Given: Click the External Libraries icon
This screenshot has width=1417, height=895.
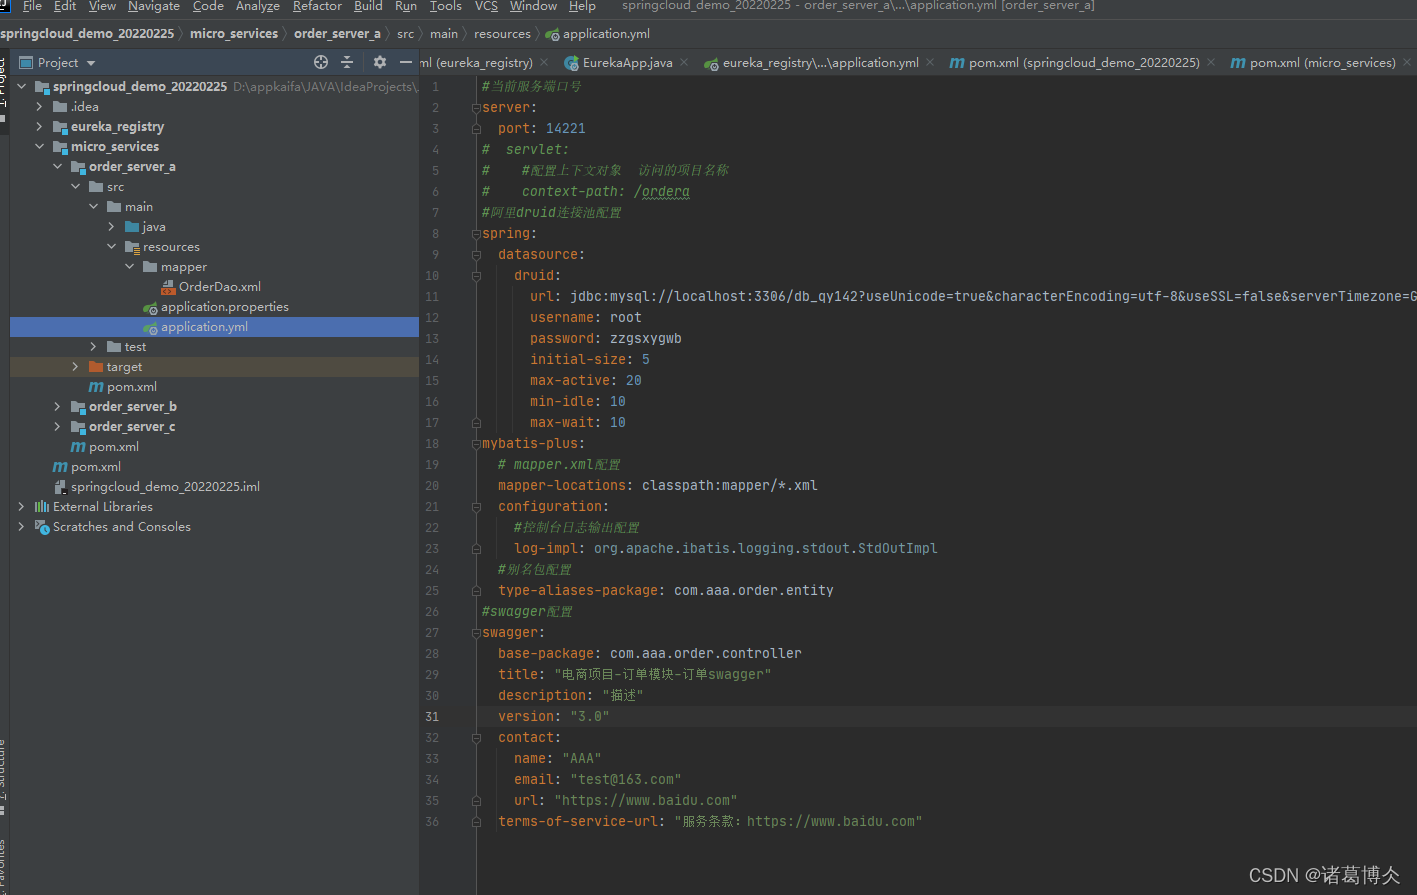Looking at the screenshot, I should click(x=42, y=507).
